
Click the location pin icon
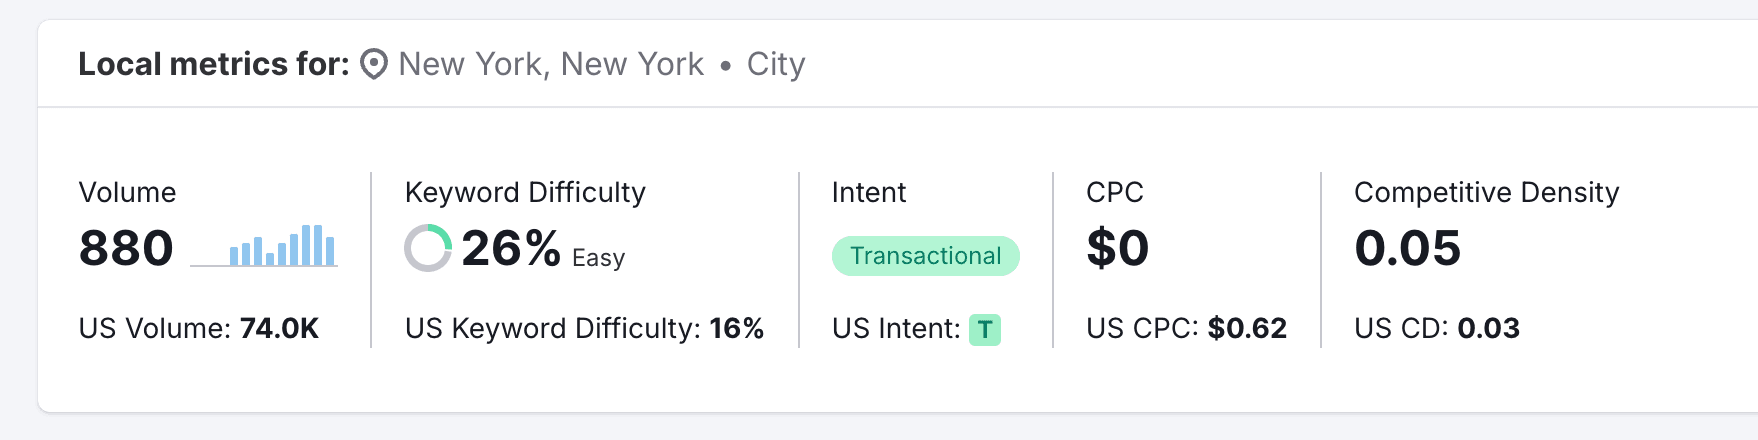coord(374,65)
